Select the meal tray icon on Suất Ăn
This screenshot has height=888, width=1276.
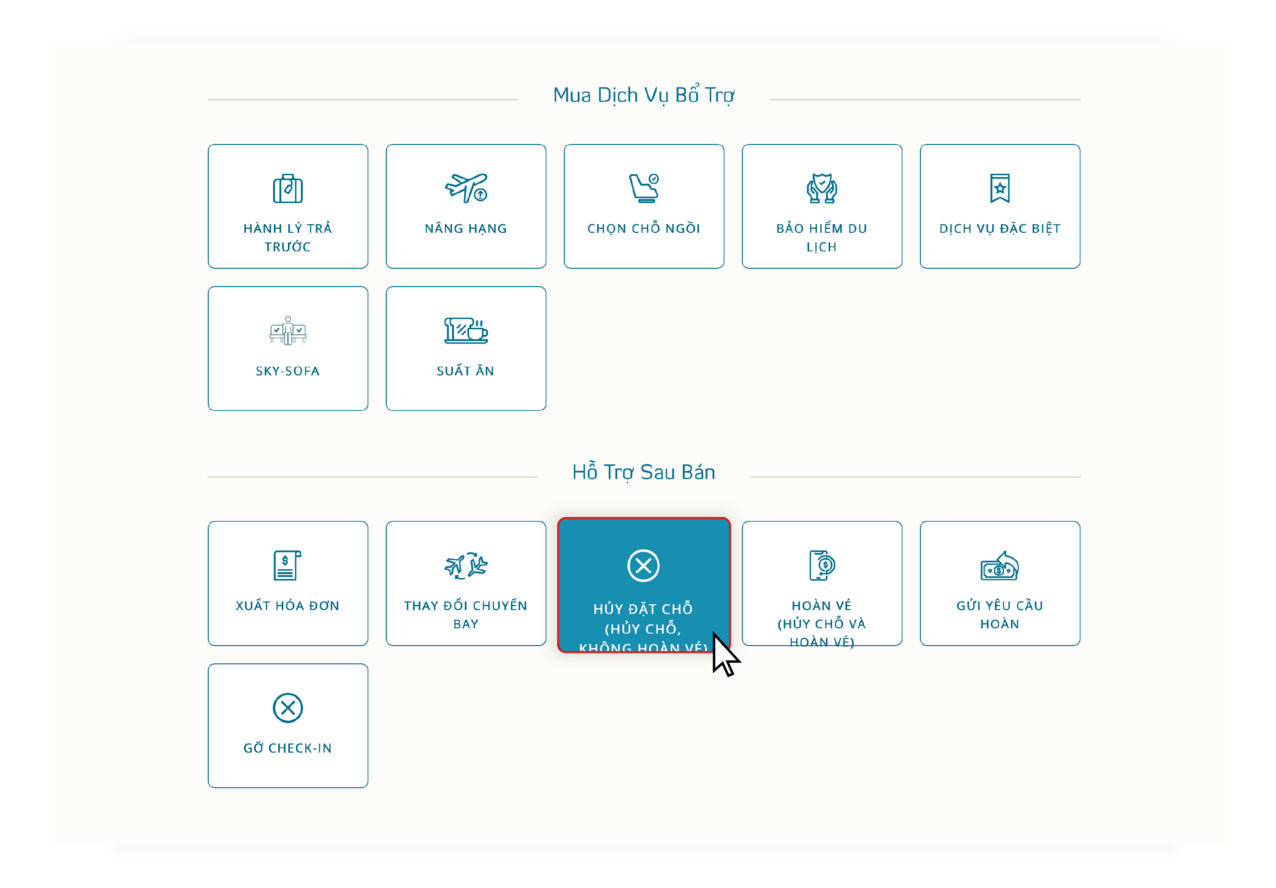pos(465,328)
